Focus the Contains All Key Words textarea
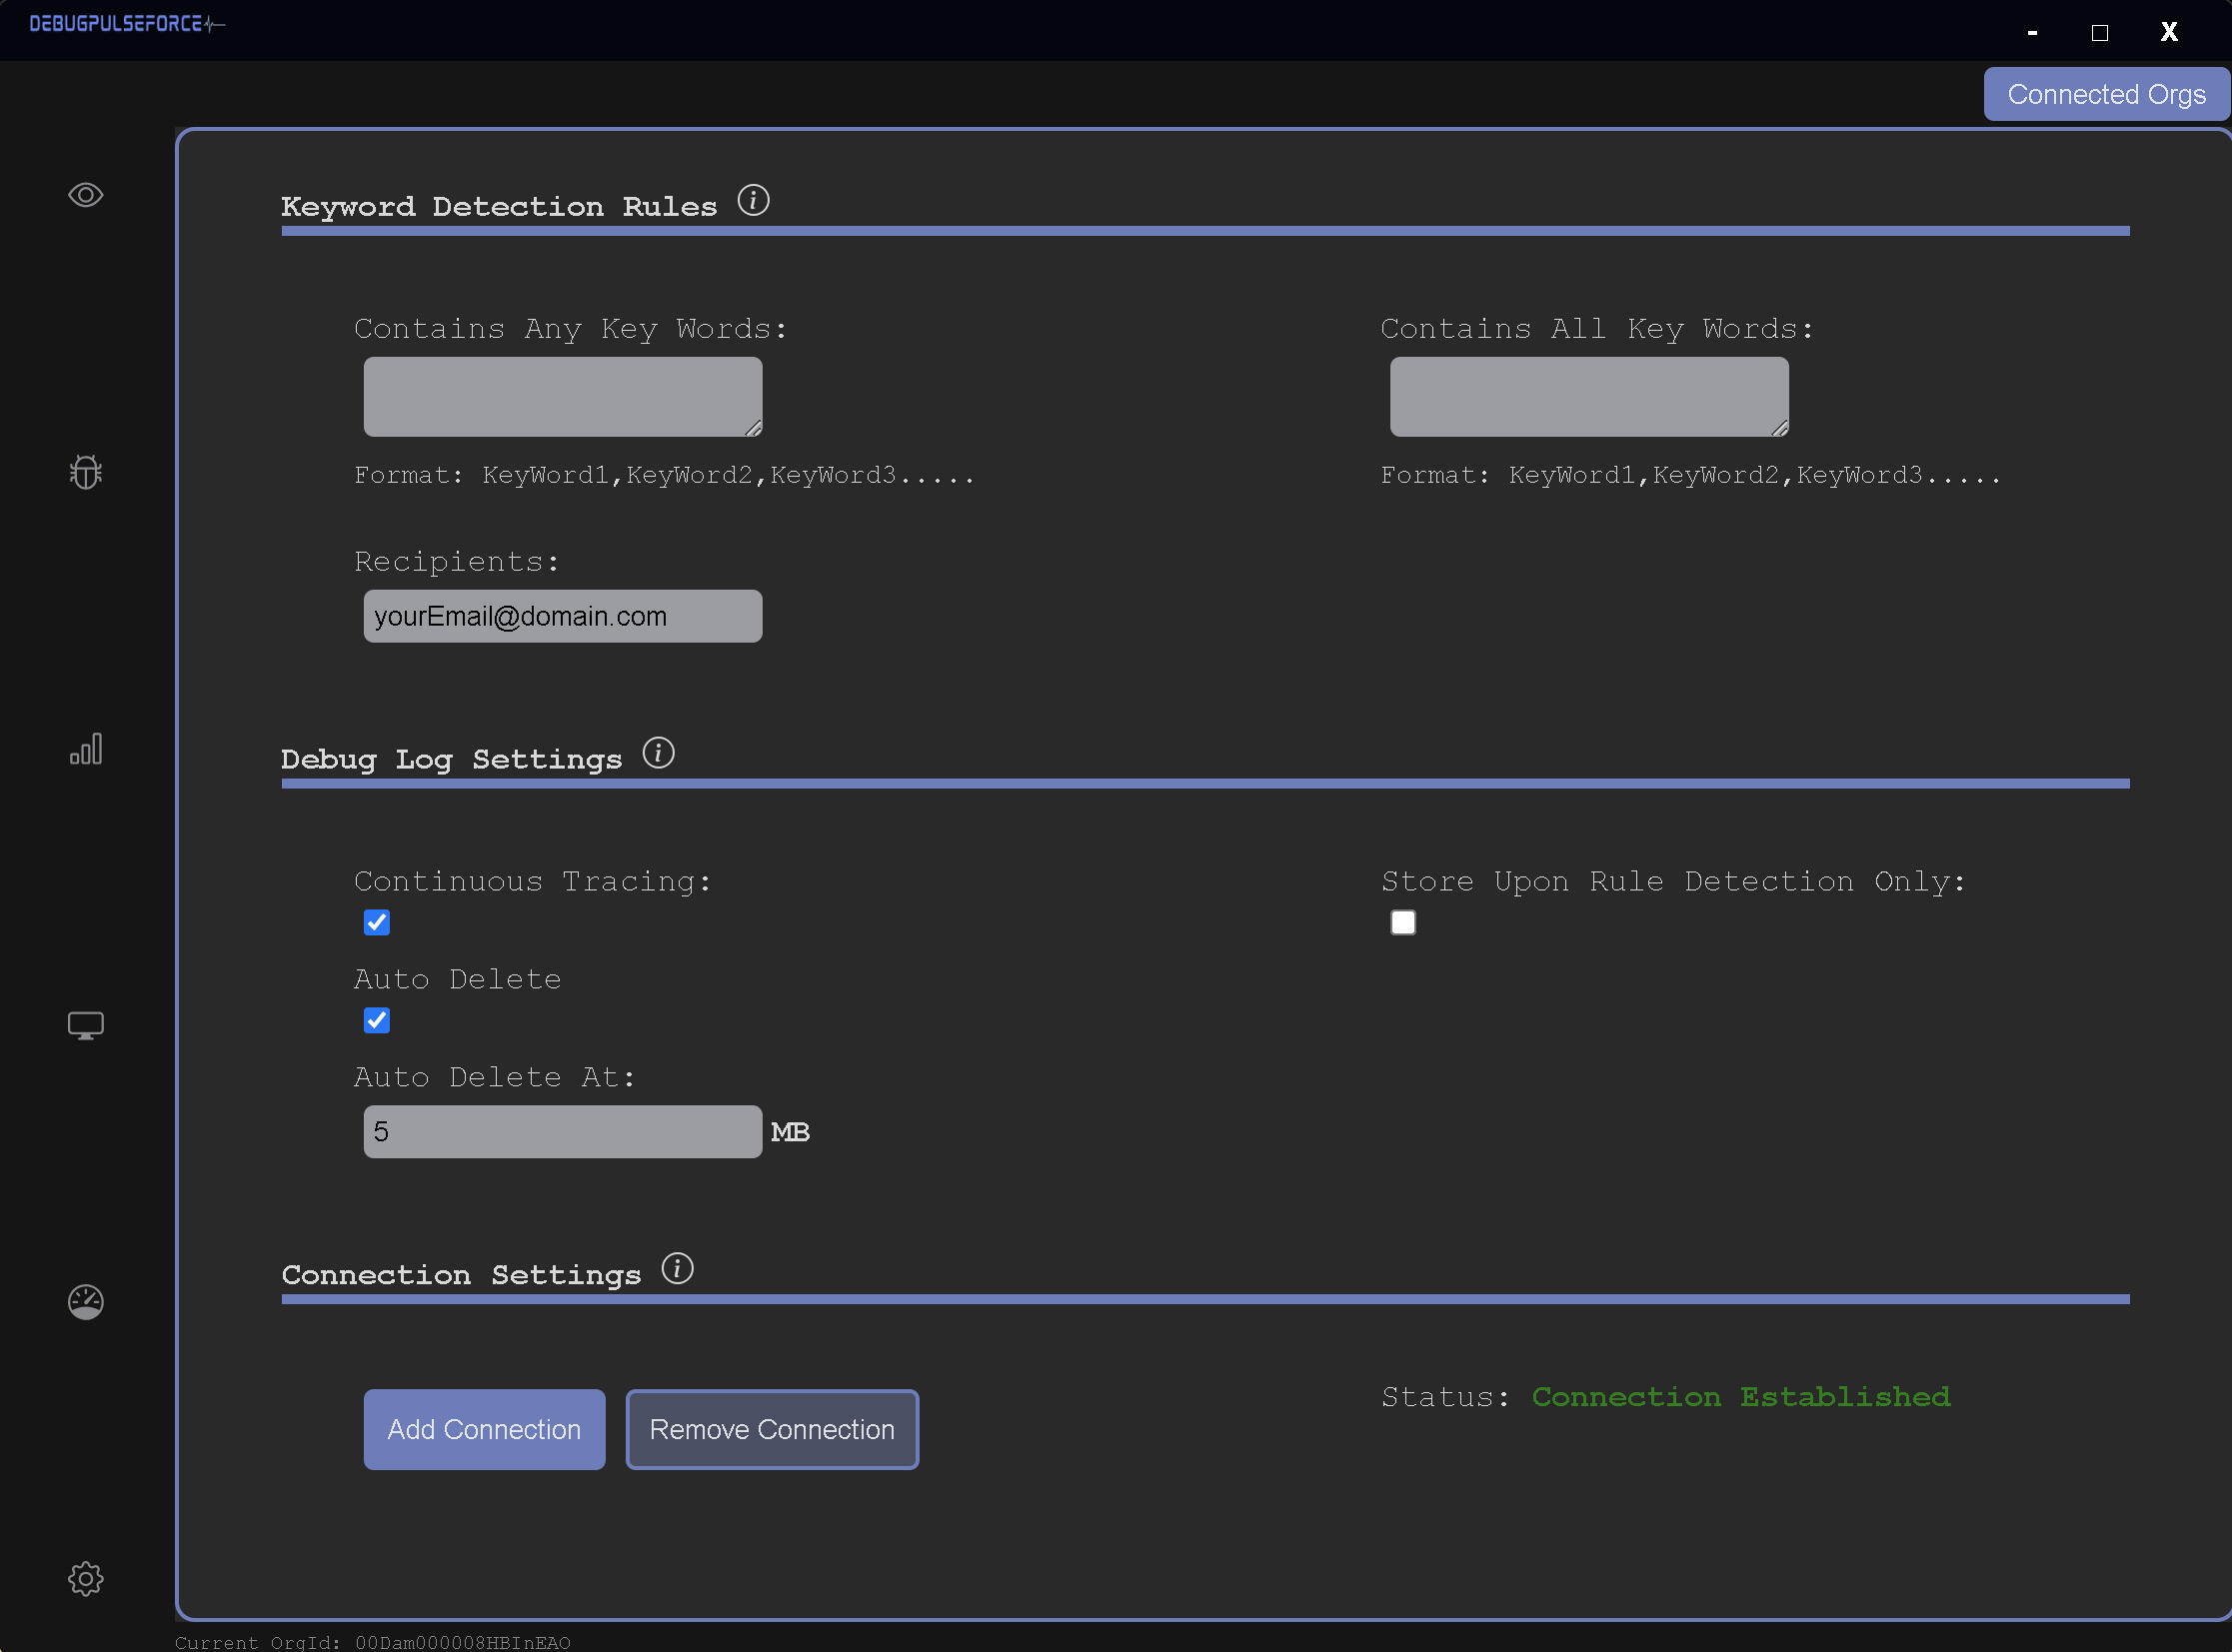Screen dimensions: 2232x1652 [1588, 396]
